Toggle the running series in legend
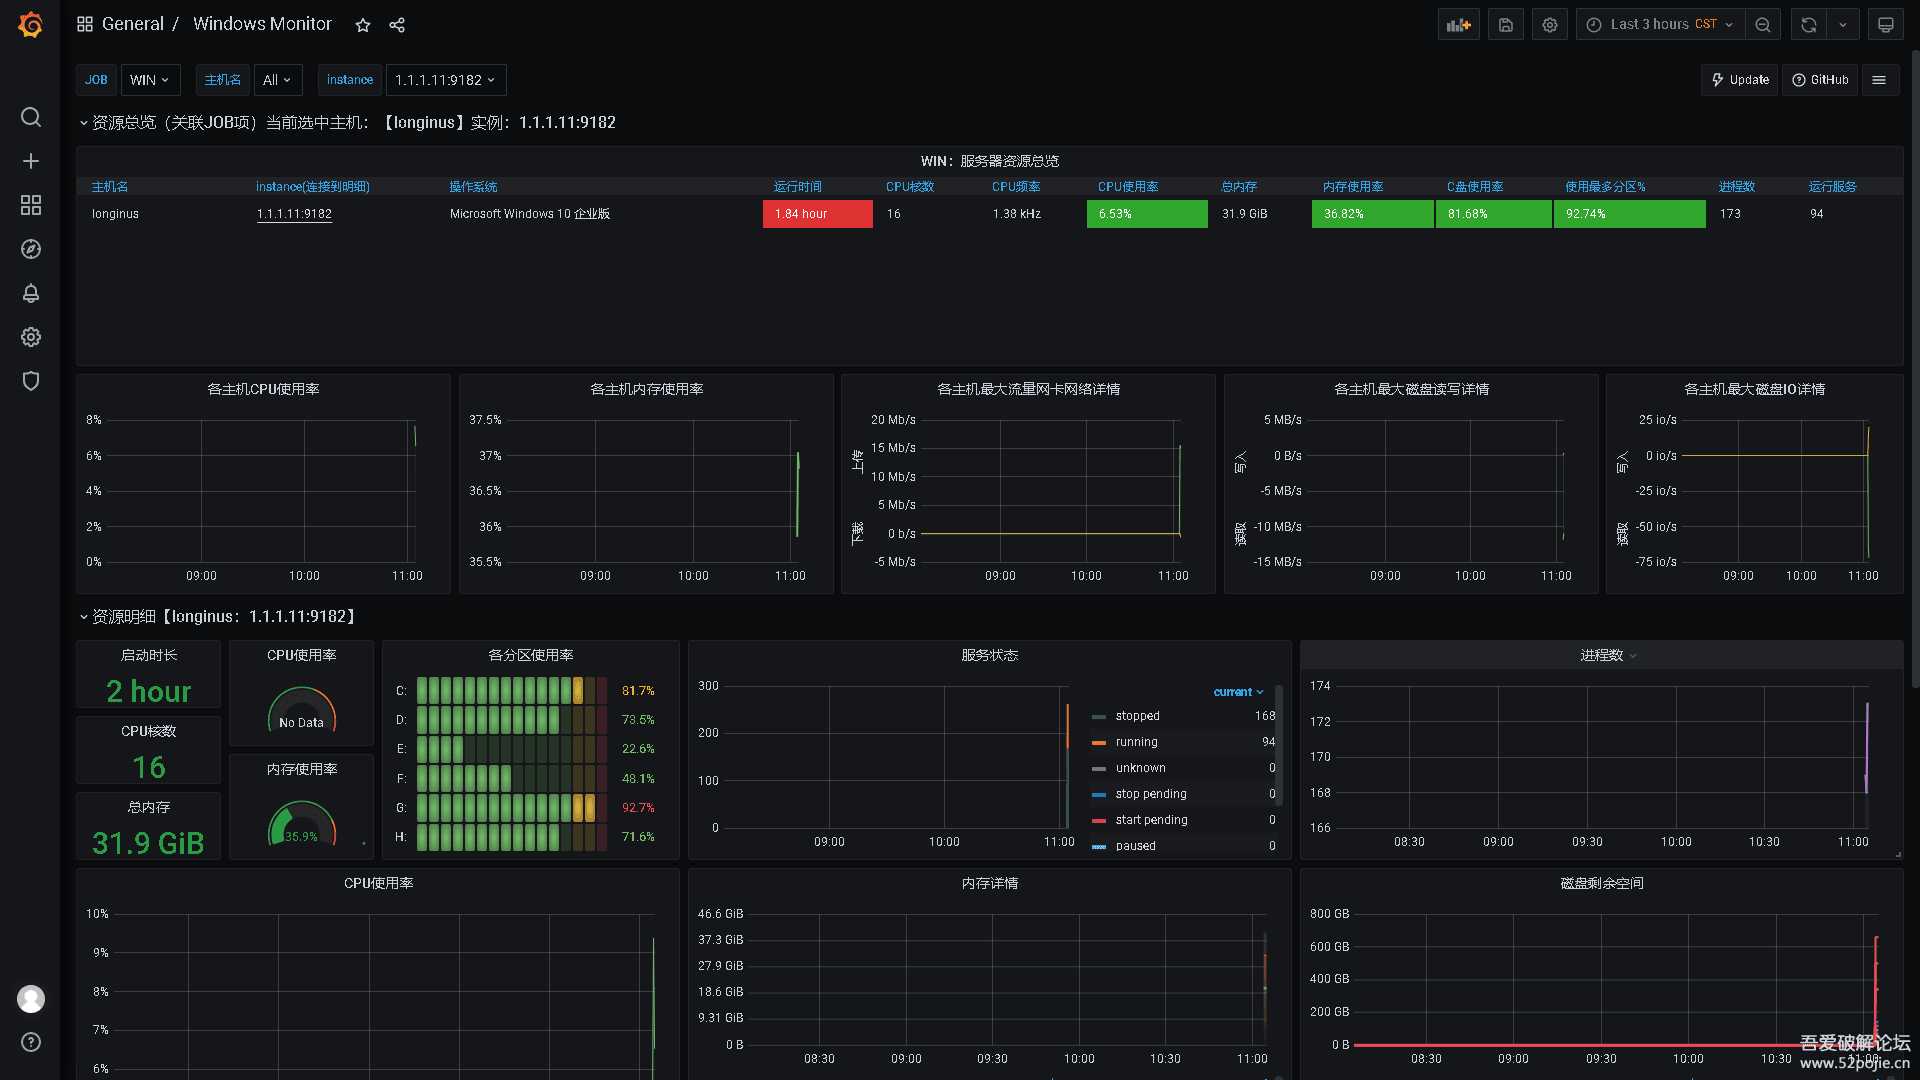Viewport: 1920px width, 1080px height. pyautogui.click(x=1136, y=742)
